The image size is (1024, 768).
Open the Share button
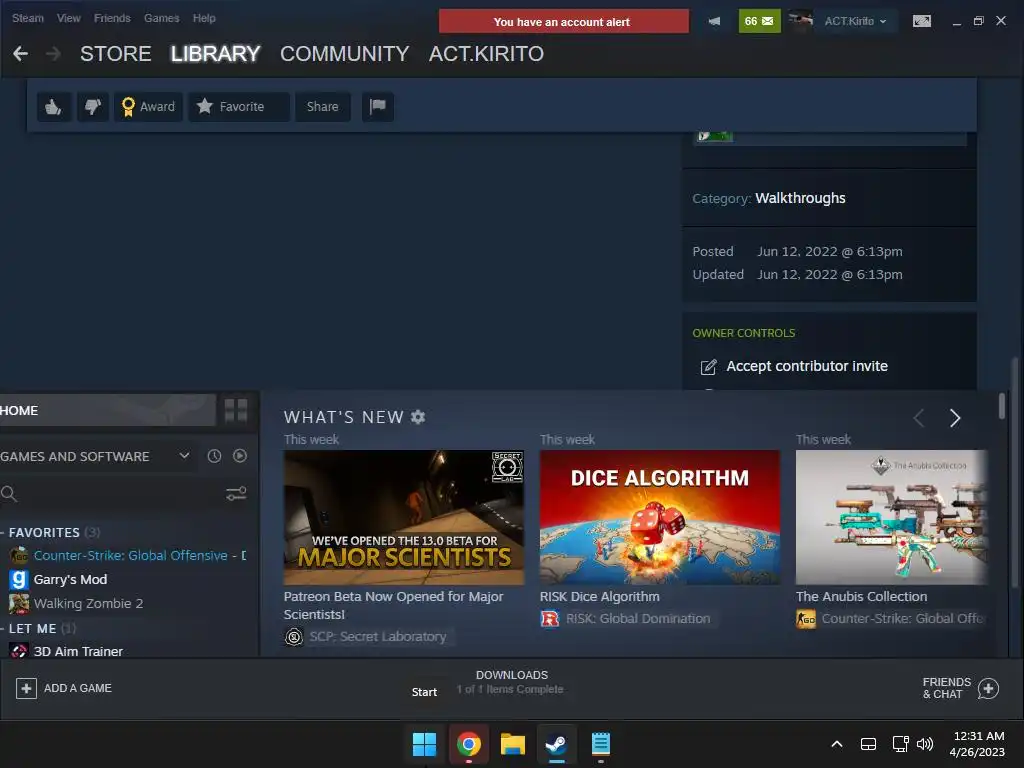coord(323,106)
